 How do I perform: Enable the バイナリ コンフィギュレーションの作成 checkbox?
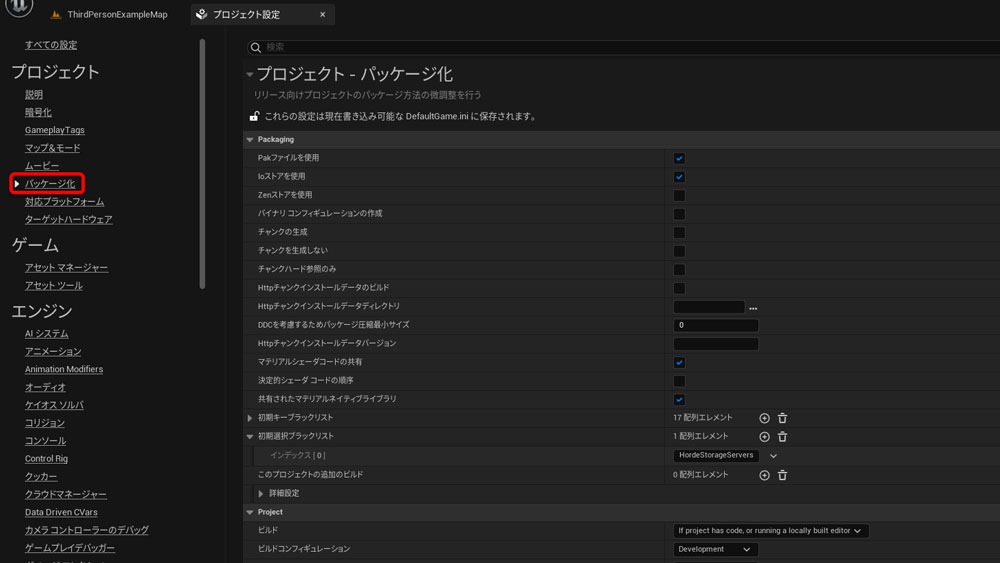pyautogui.click(x=679, y=214)
